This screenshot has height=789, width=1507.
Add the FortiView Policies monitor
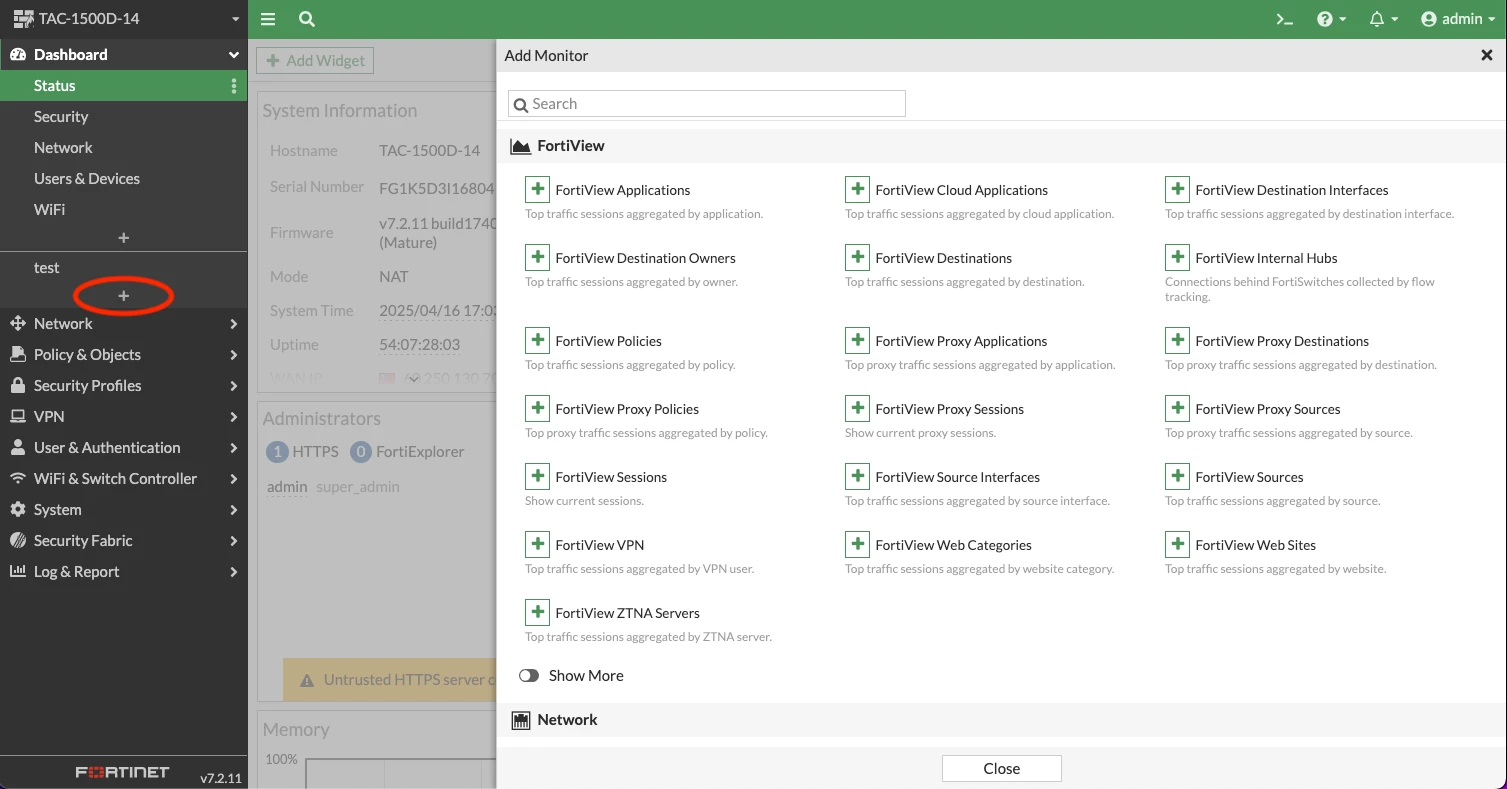(537, 340)
